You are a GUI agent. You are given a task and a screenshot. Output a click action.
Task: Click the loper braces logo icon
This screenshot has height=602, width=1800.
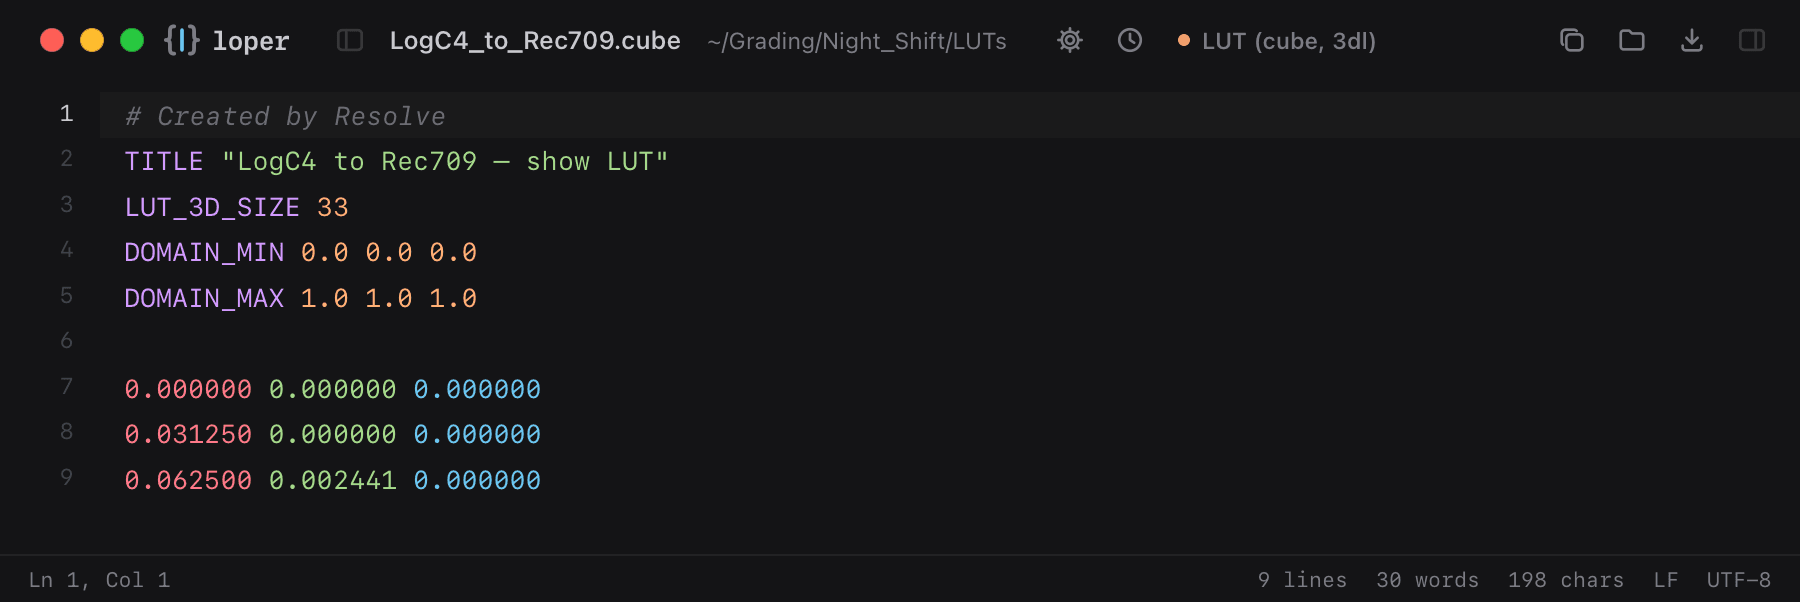coord(182,40)
